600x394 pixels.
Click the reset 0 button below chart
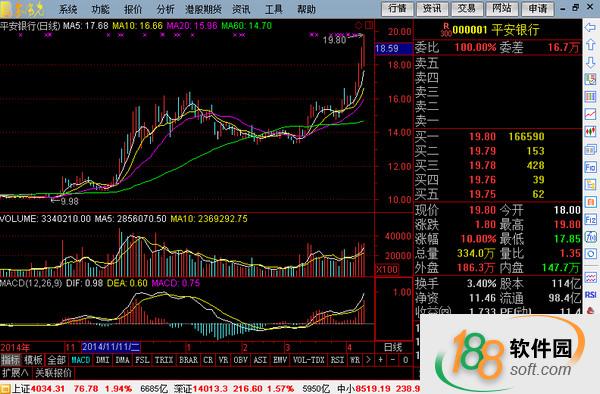406,360
